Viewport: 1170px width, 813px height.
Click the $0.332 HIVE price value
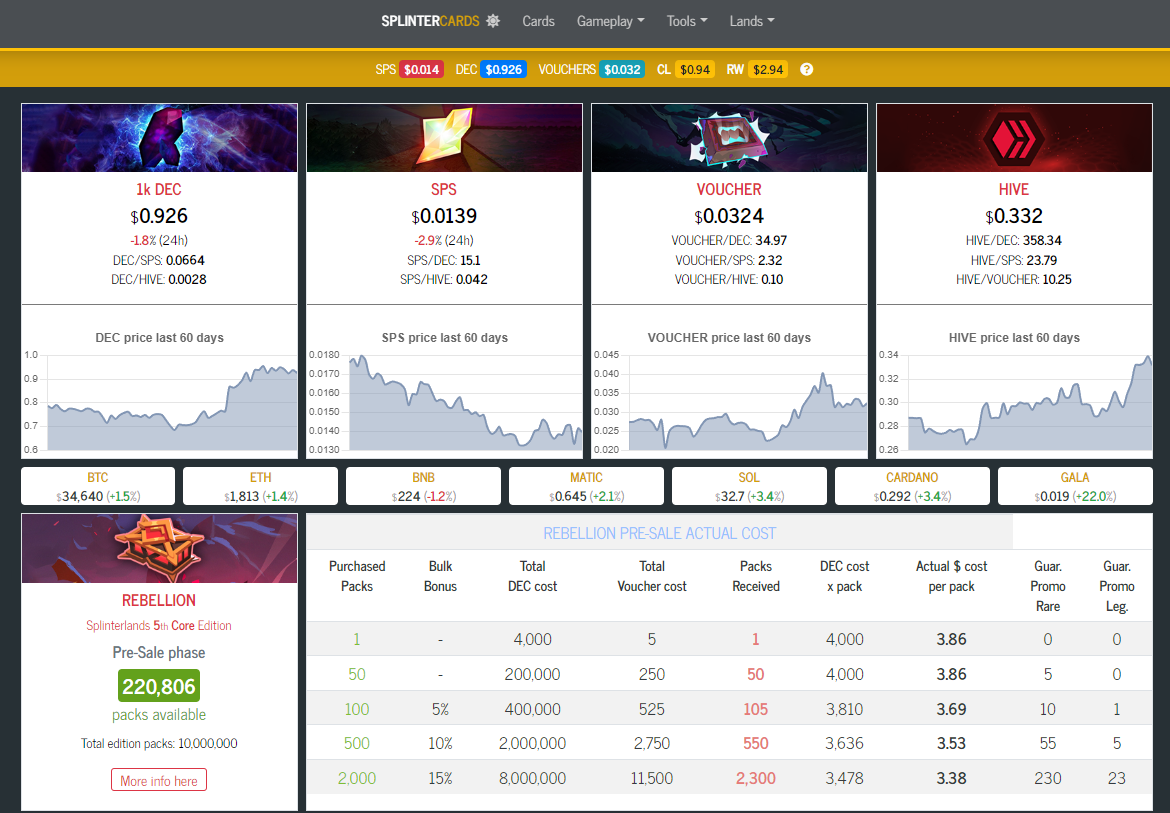(1014, 216)
